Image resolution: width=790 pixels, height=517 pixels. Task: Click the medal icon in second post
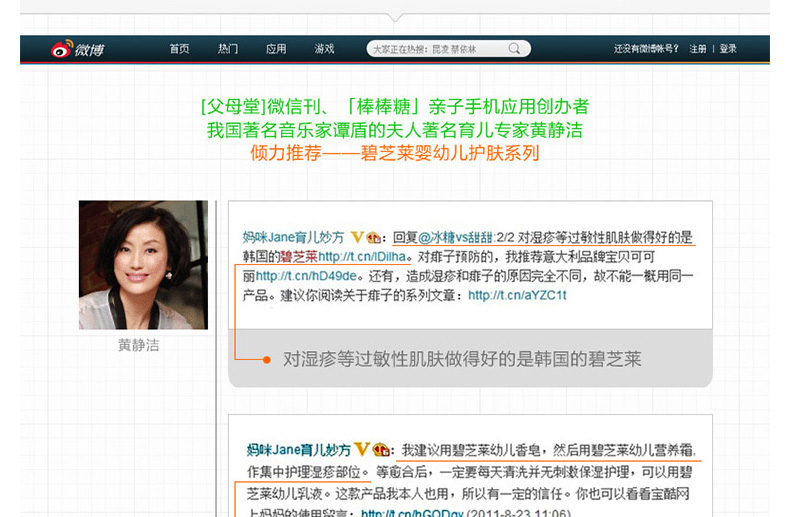click(x=380, y=450)
